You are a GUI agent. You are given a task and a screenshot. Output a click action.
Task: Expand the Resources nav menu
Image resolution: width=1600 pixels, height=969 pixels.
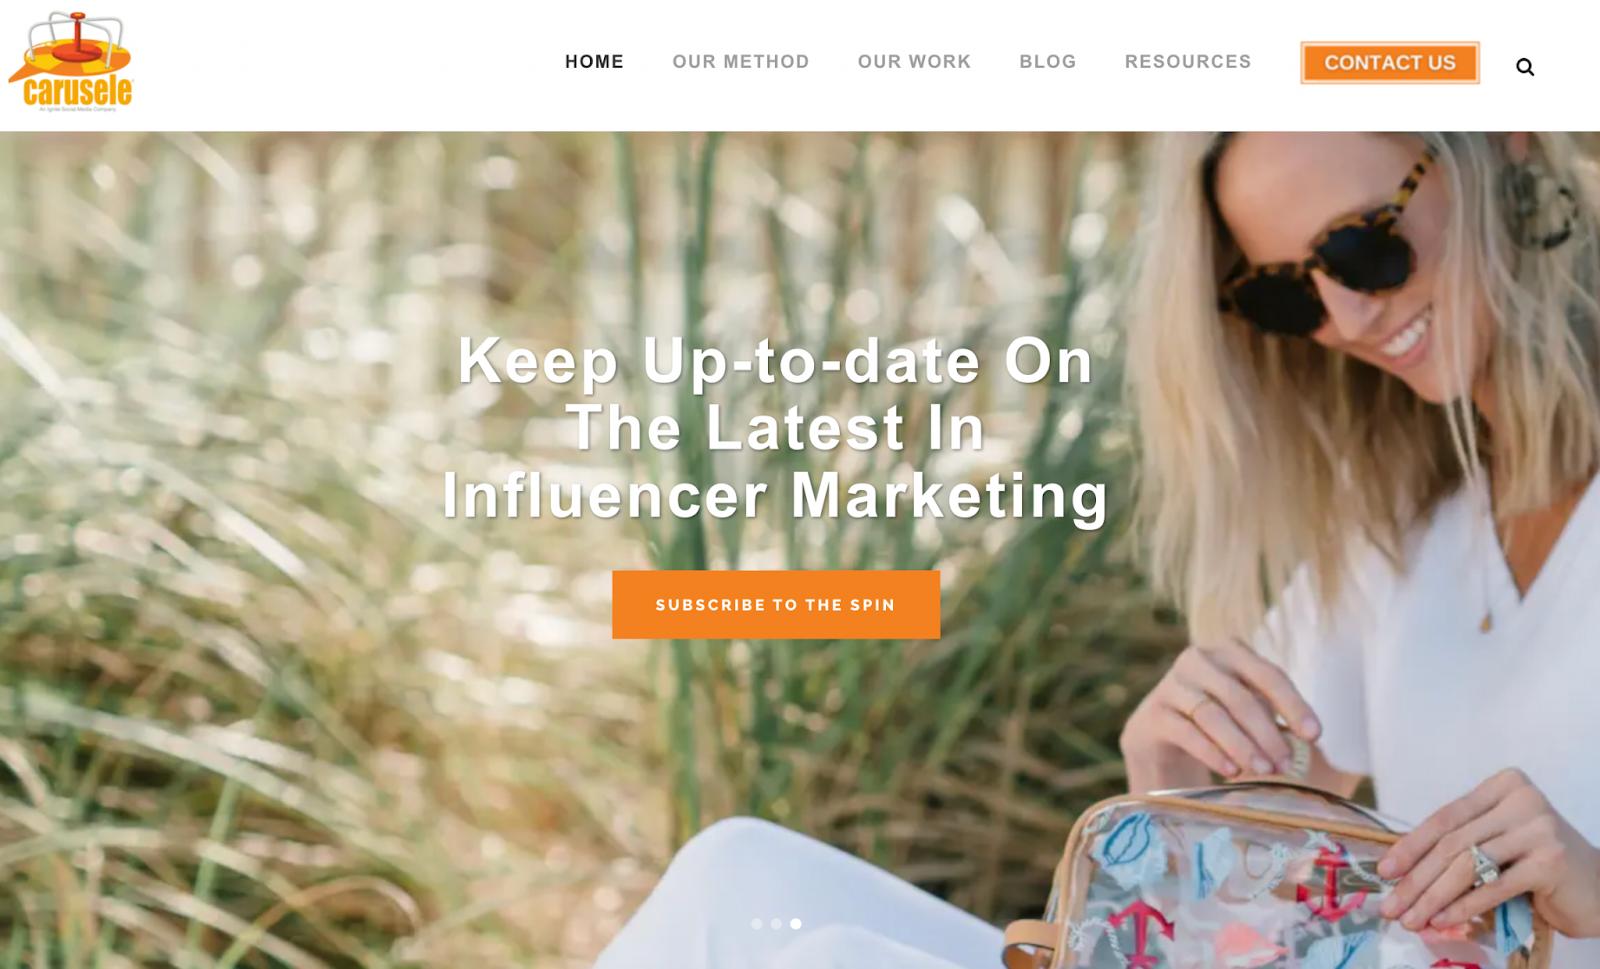[x=1188, y=62]
